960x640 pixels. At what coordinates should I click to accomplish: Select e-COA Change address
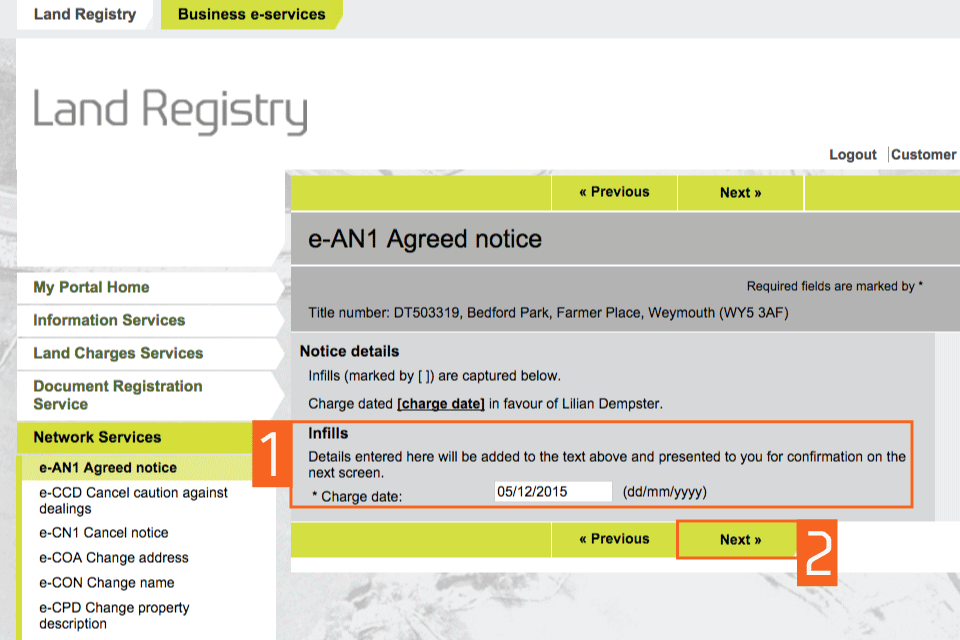tap(114, 558)
